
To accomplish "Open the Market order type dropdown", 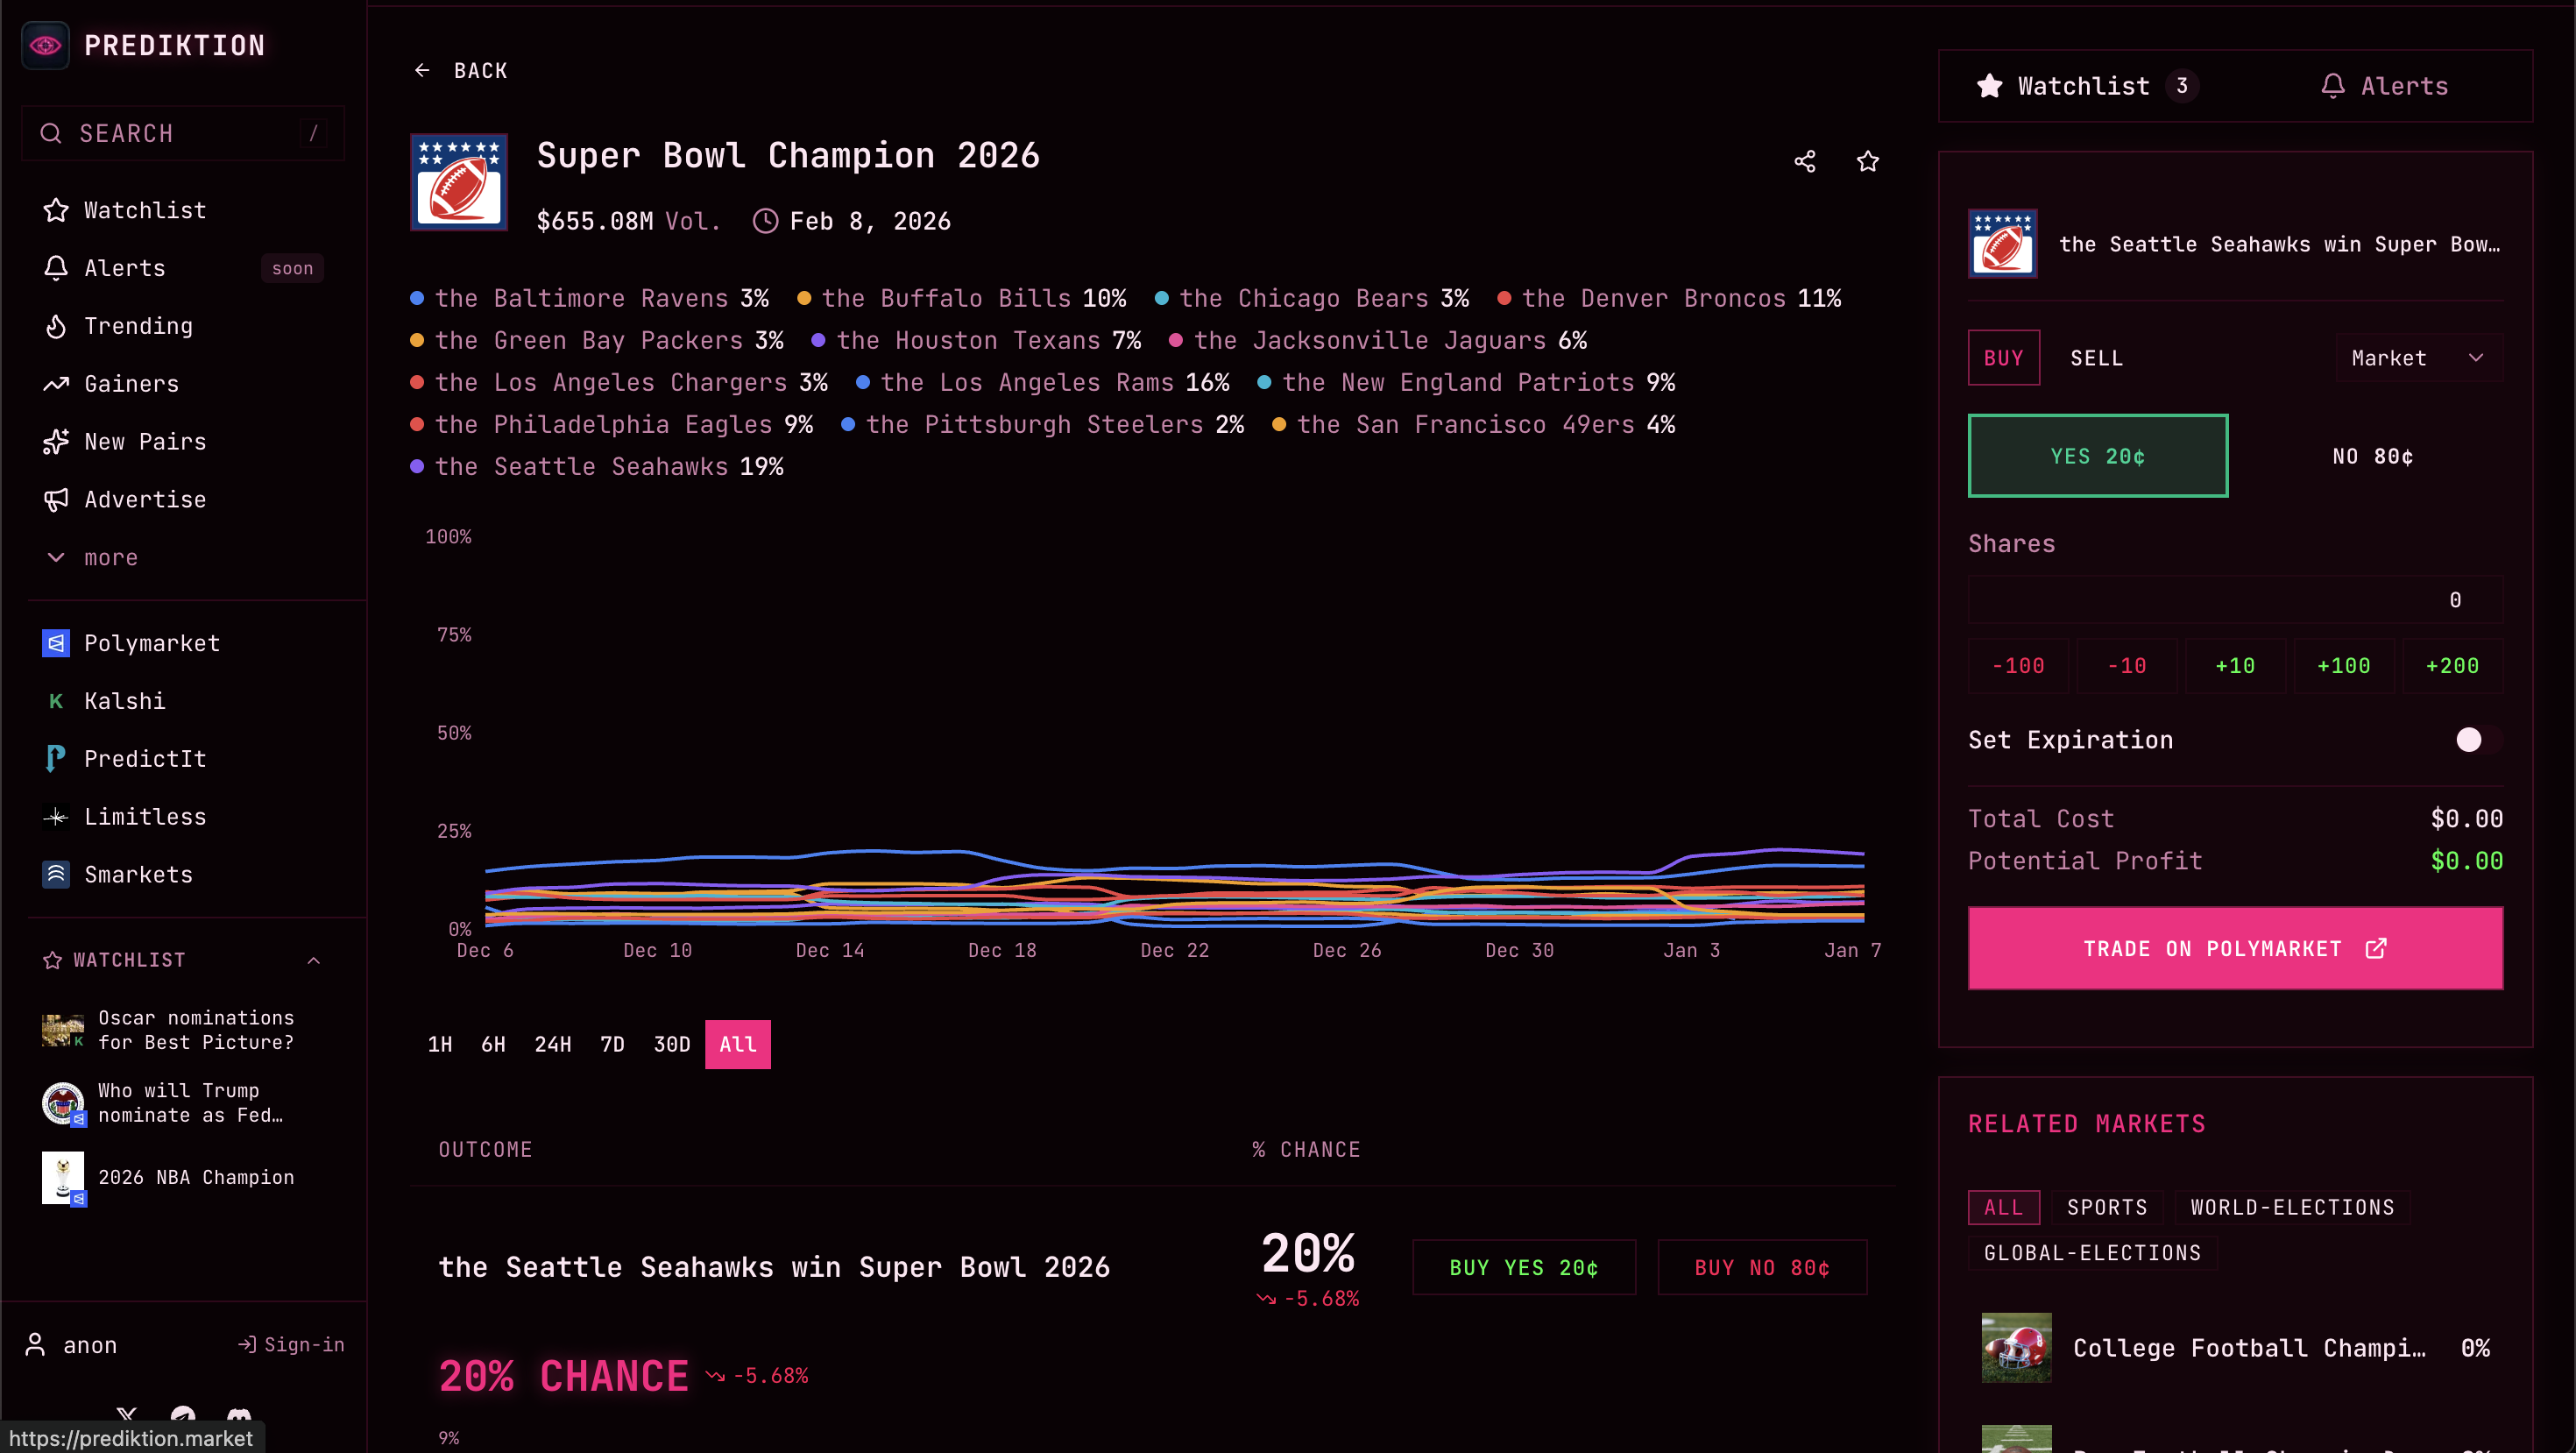I will (2417, 358).
